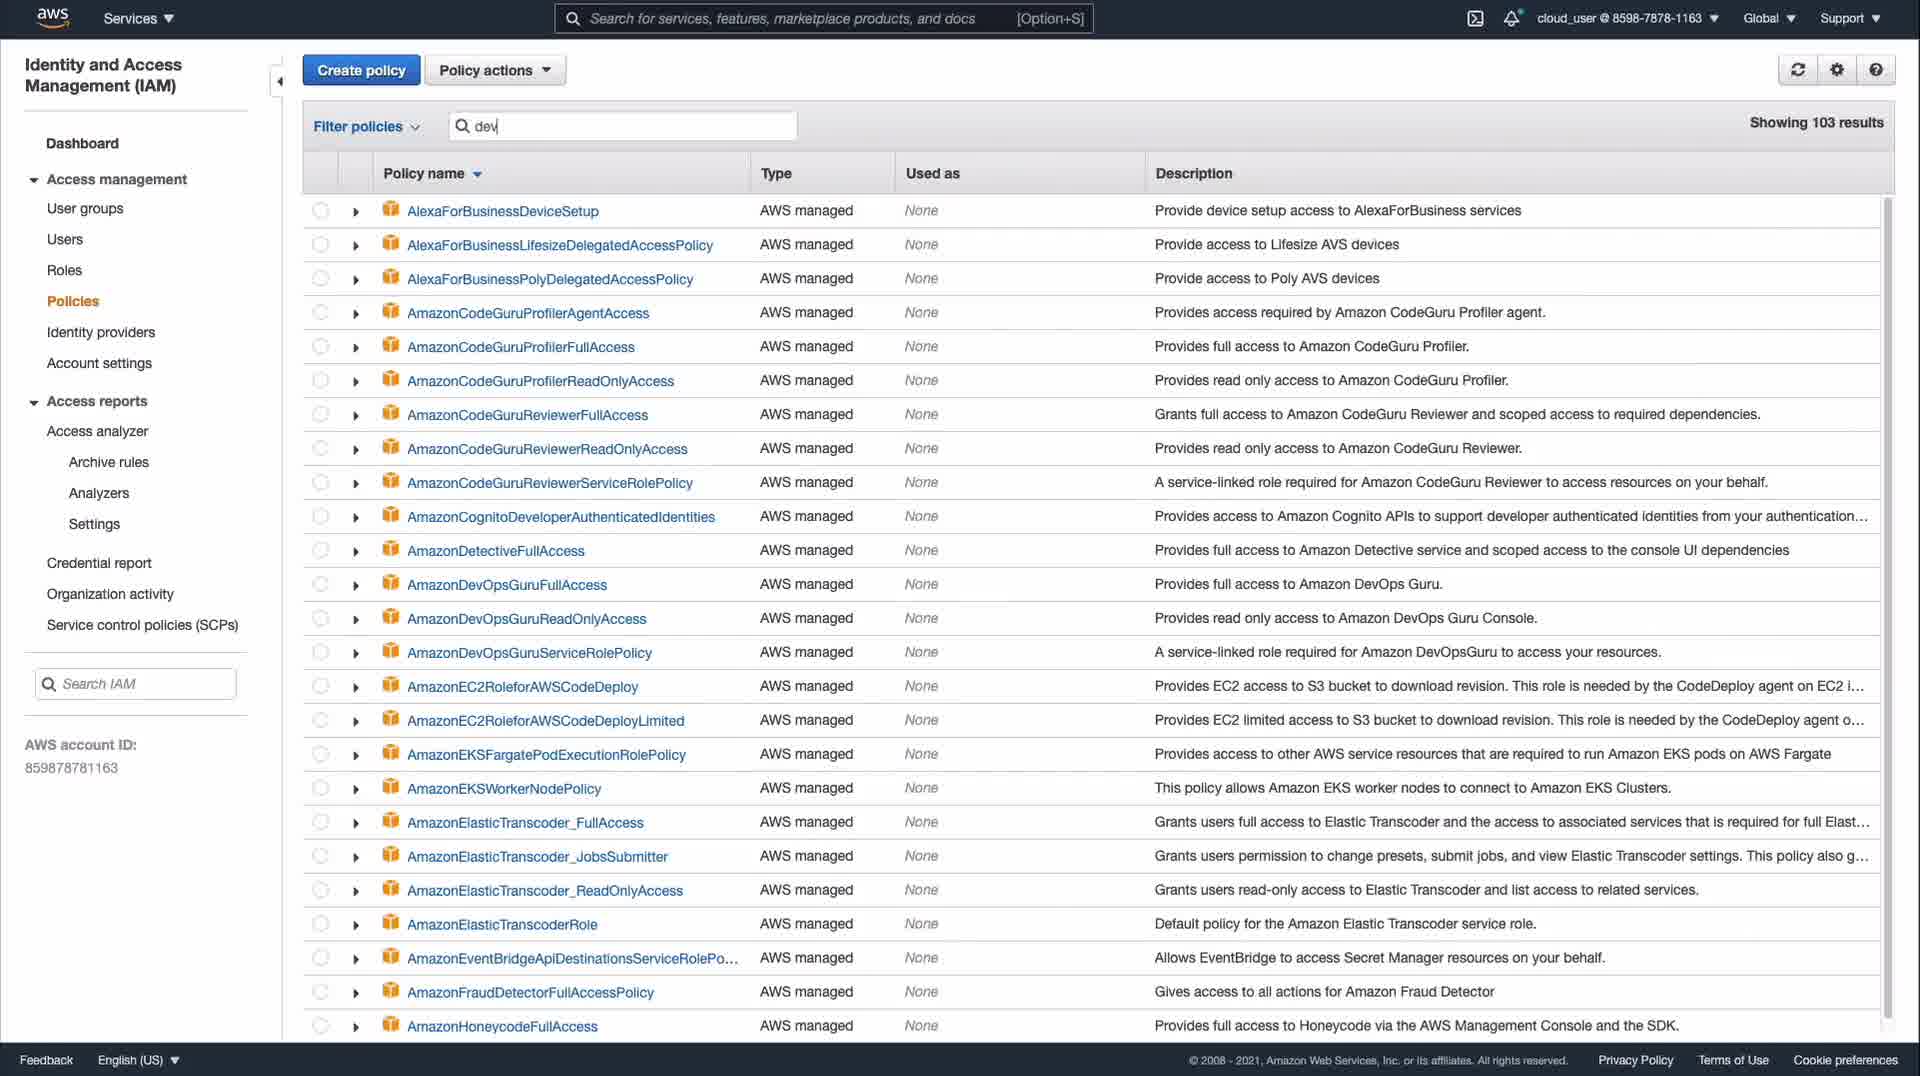Screen dimensions: 1920x1076
Task: Open the help question mark icon
Action: (x=1876, y=70)
